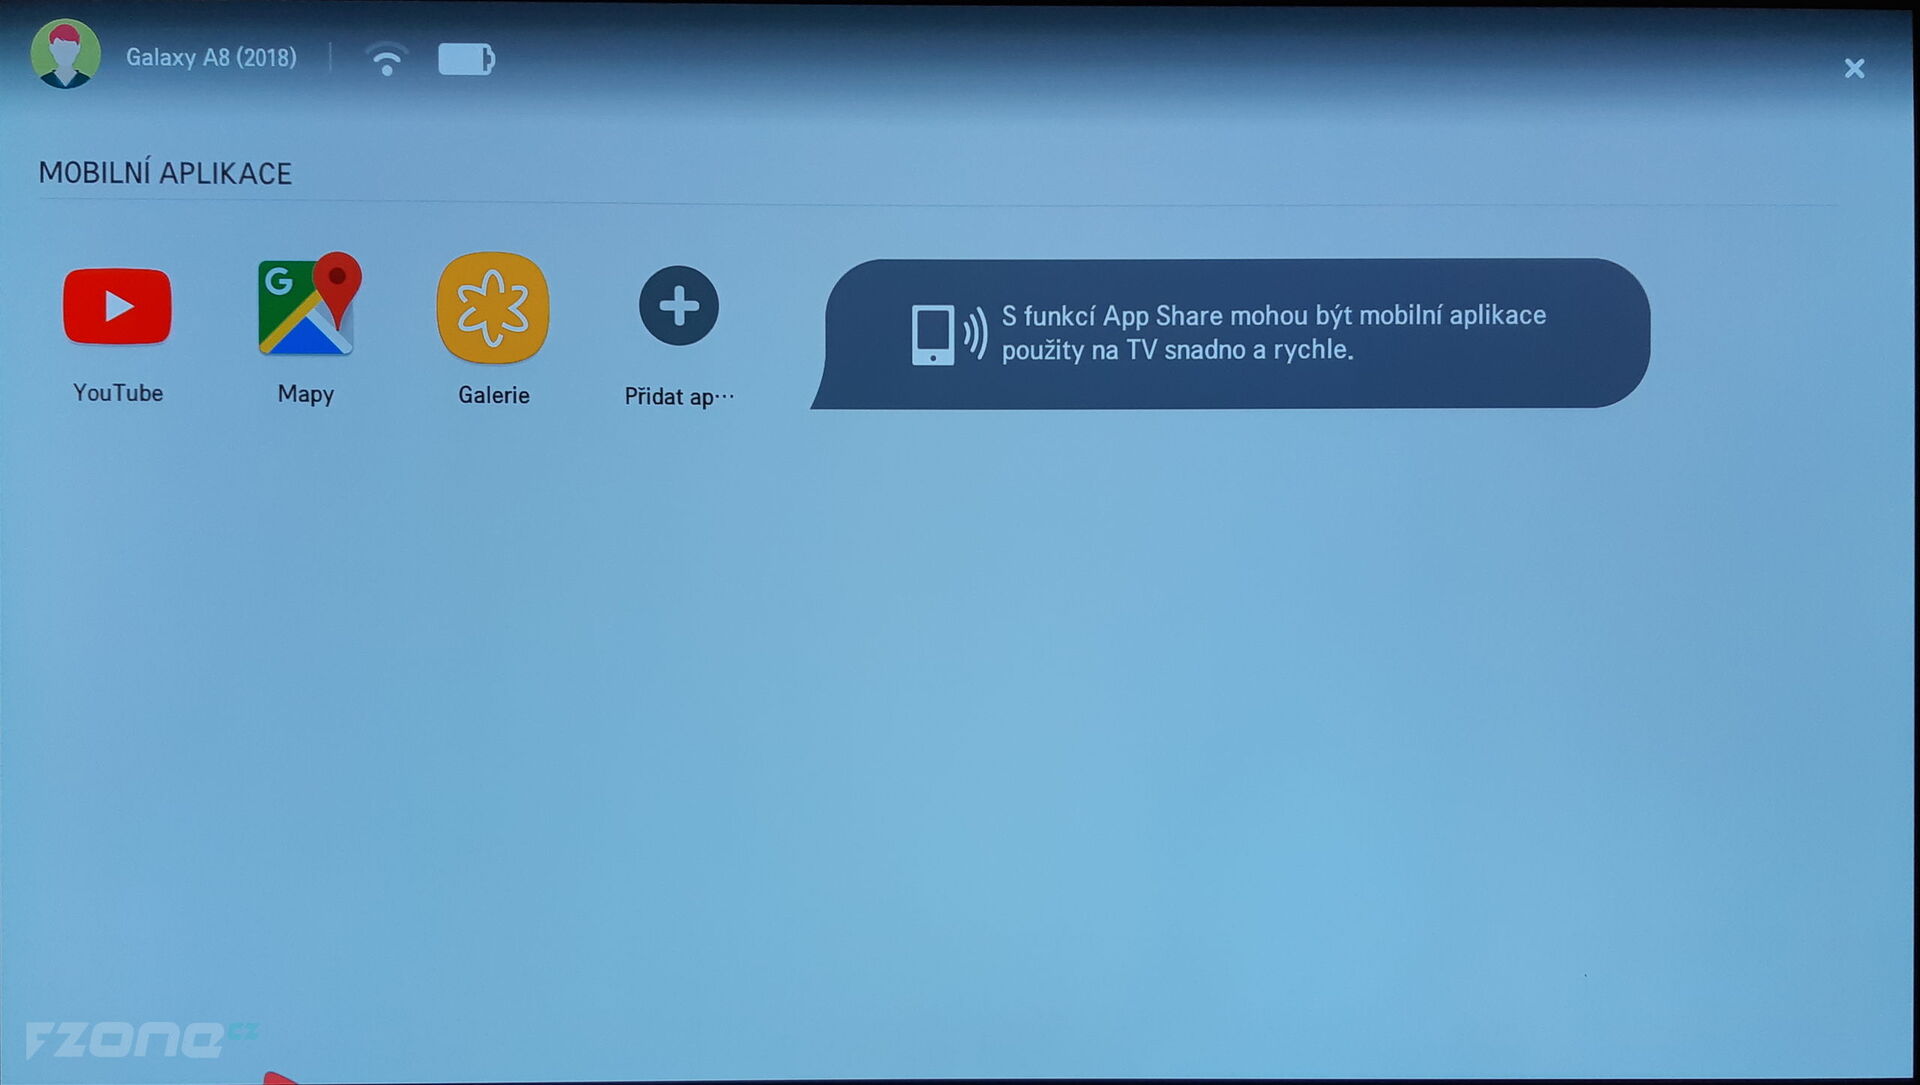The image size is (1920, 1085).
Task: Select the plus icon to add
Action: pos(680,305)
